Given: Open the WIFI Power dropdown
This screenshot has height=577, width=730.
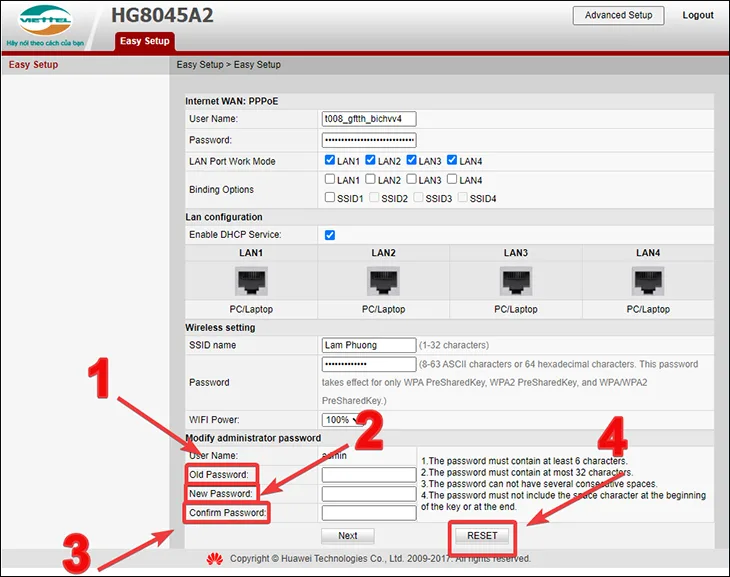Looking at the screenshot, I should [343, 420].
